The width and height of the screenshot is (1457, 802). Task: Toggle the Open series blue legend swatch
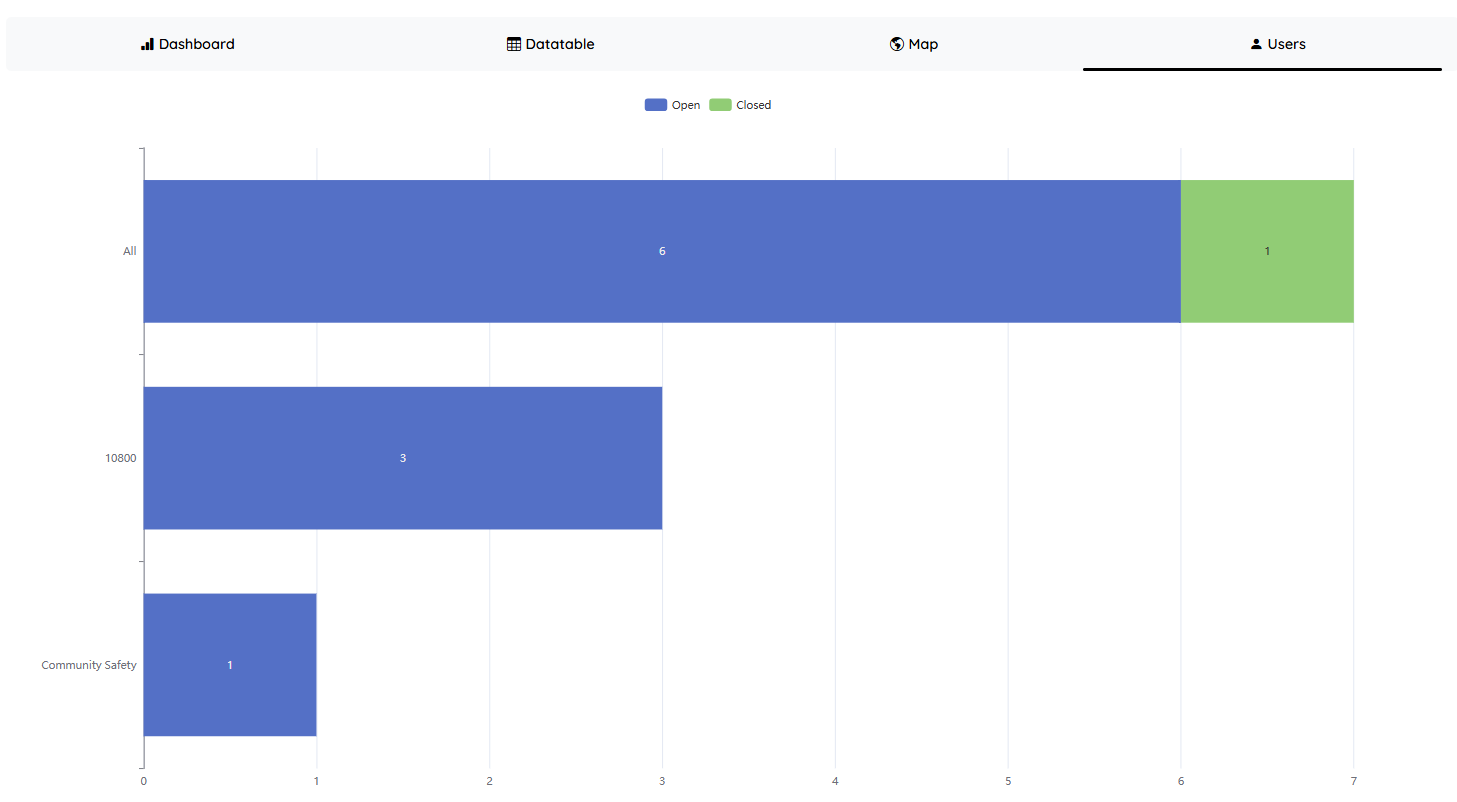click(x=656, y=105)
